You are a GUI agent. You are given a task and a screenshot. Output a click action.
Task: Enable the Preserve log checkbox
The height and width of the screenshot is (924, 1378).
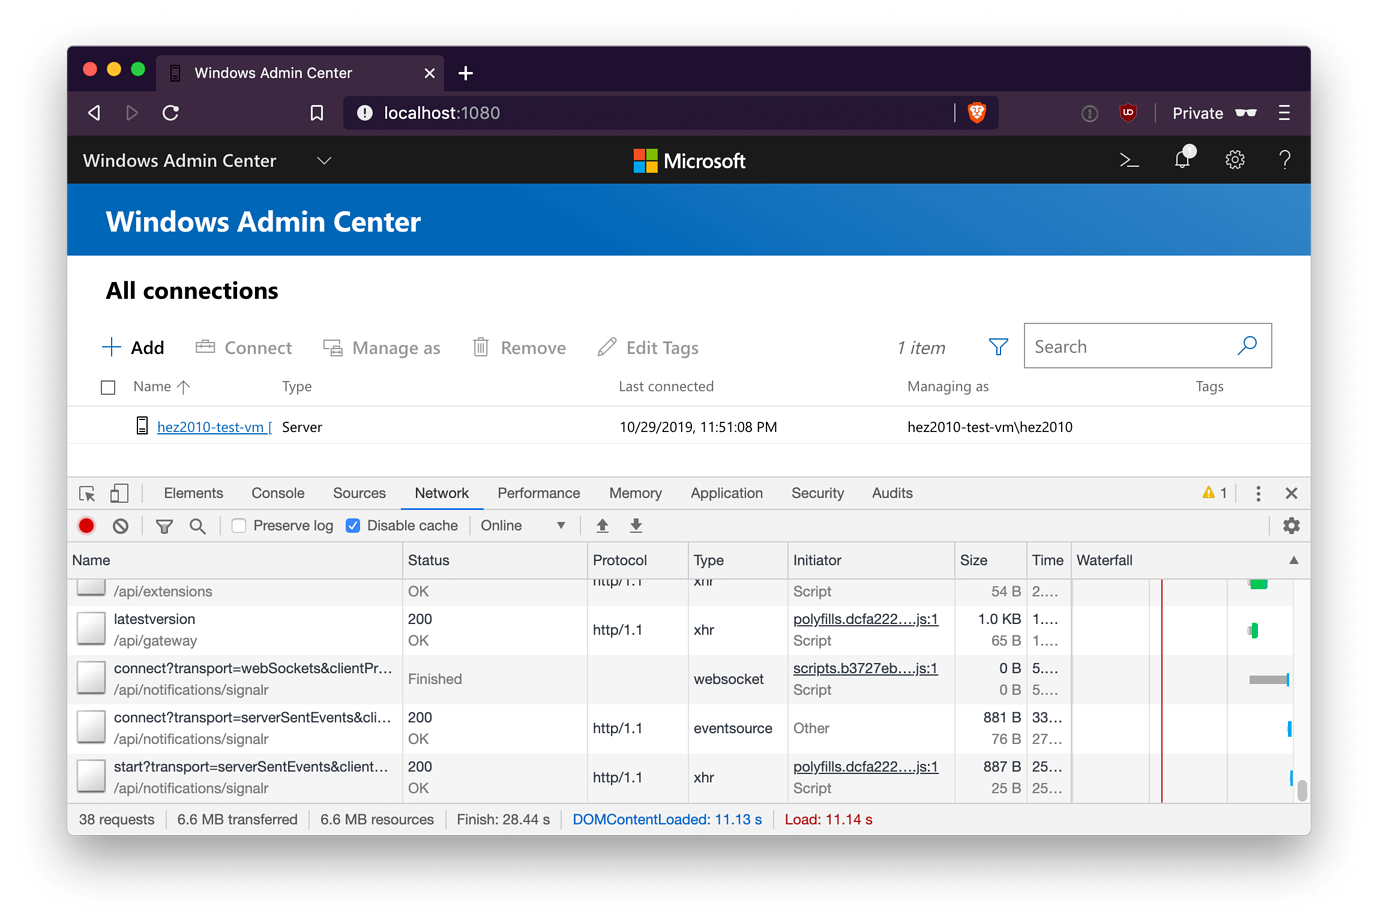coord(239,526)
